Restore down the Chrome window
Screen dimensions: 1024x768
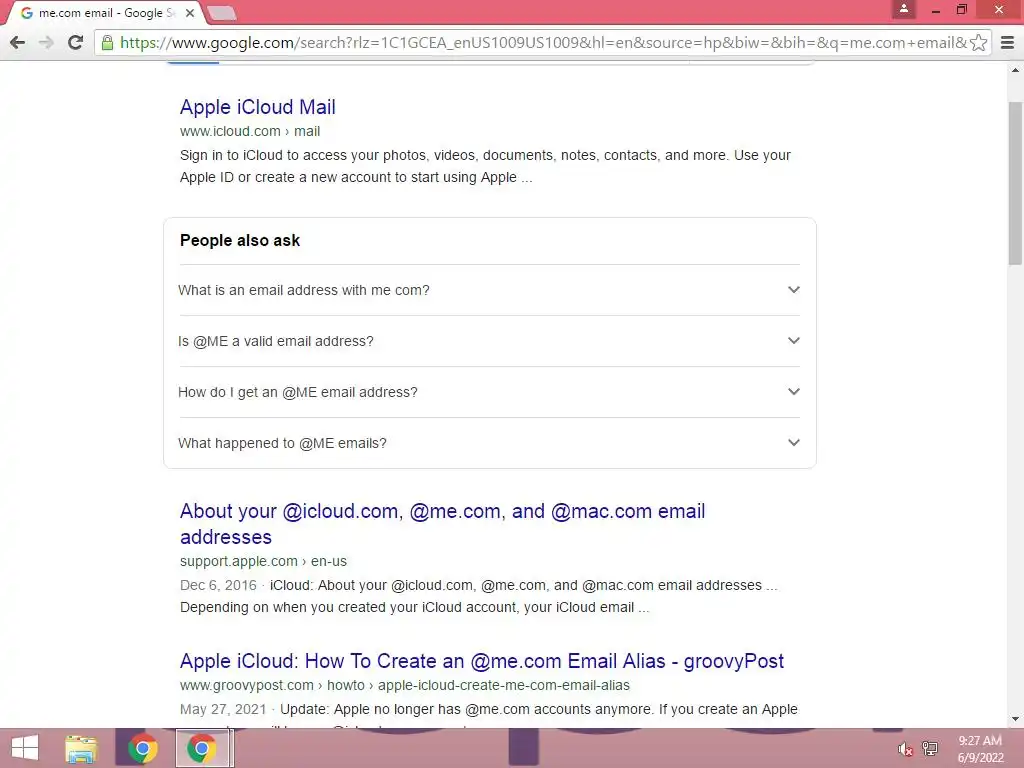point(961,9)
